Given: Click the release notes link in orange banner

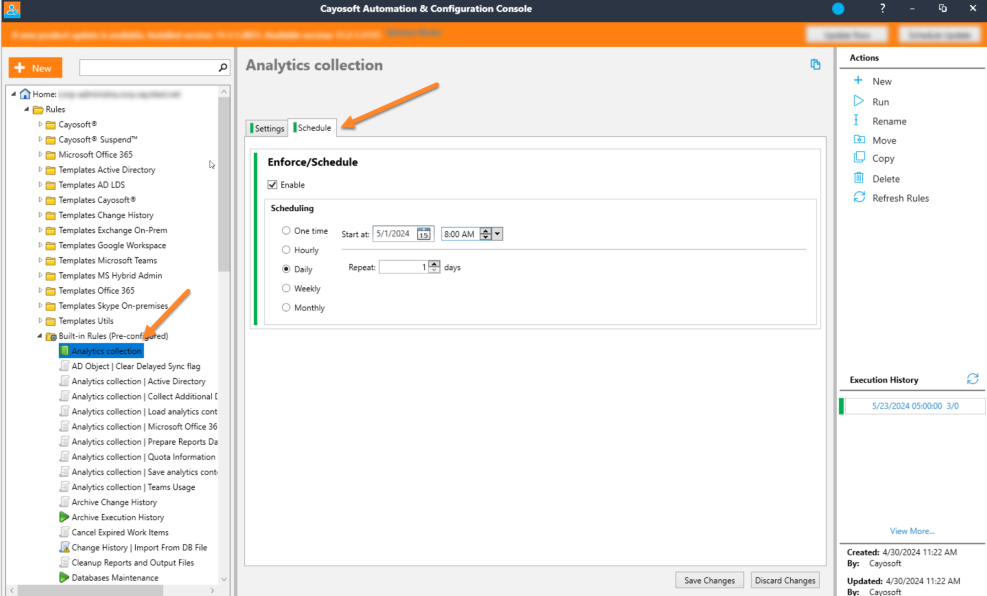Looking at the screenshot, I should click(x=414, y=33).
